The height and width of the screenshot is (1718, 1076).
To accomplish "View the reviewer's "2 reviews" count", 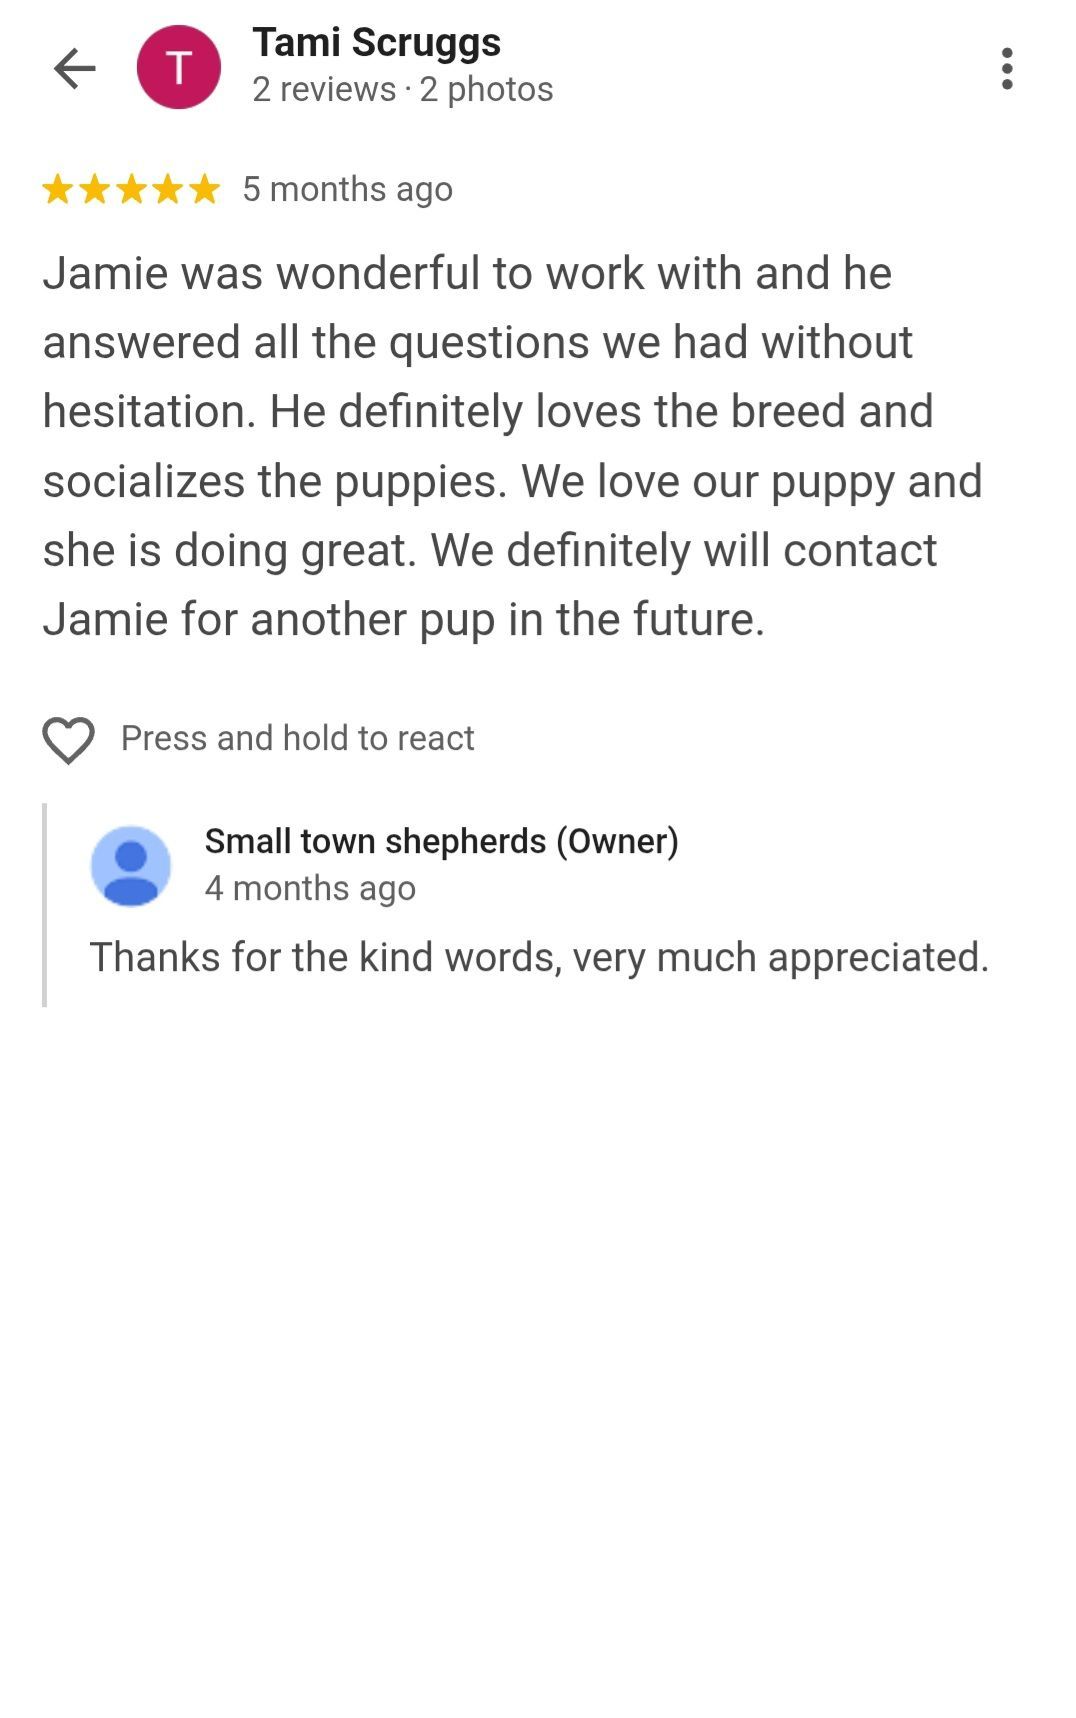I will (324, 90).
